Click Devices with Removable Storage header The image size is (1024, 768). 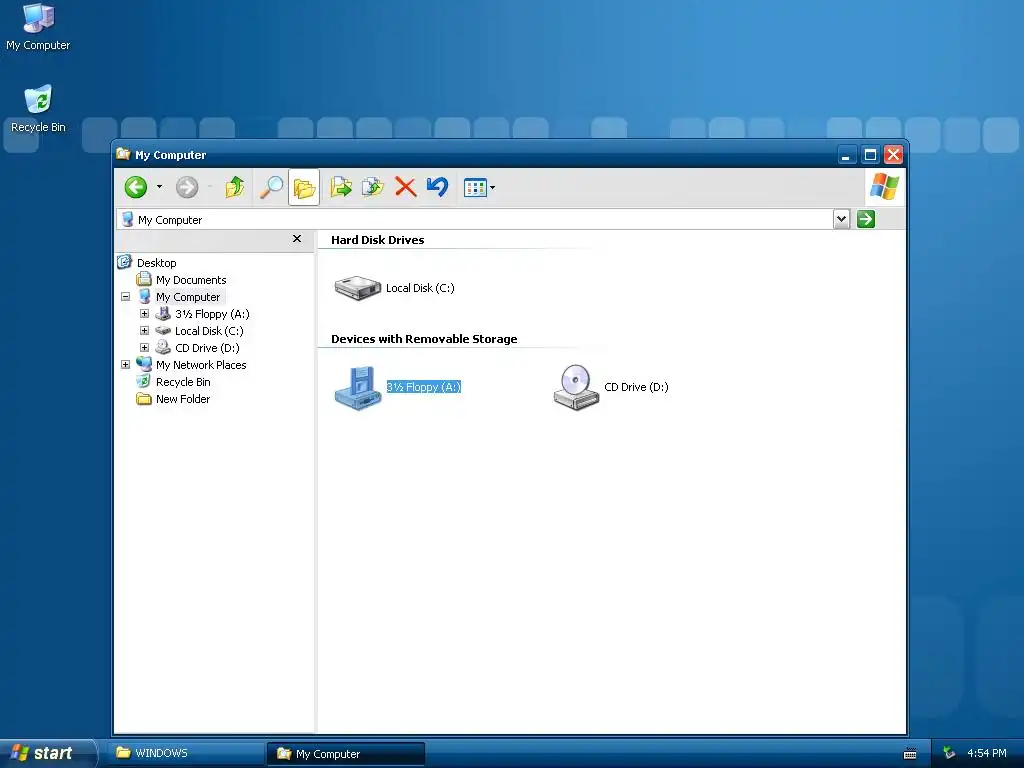click(x=424, y=339)
